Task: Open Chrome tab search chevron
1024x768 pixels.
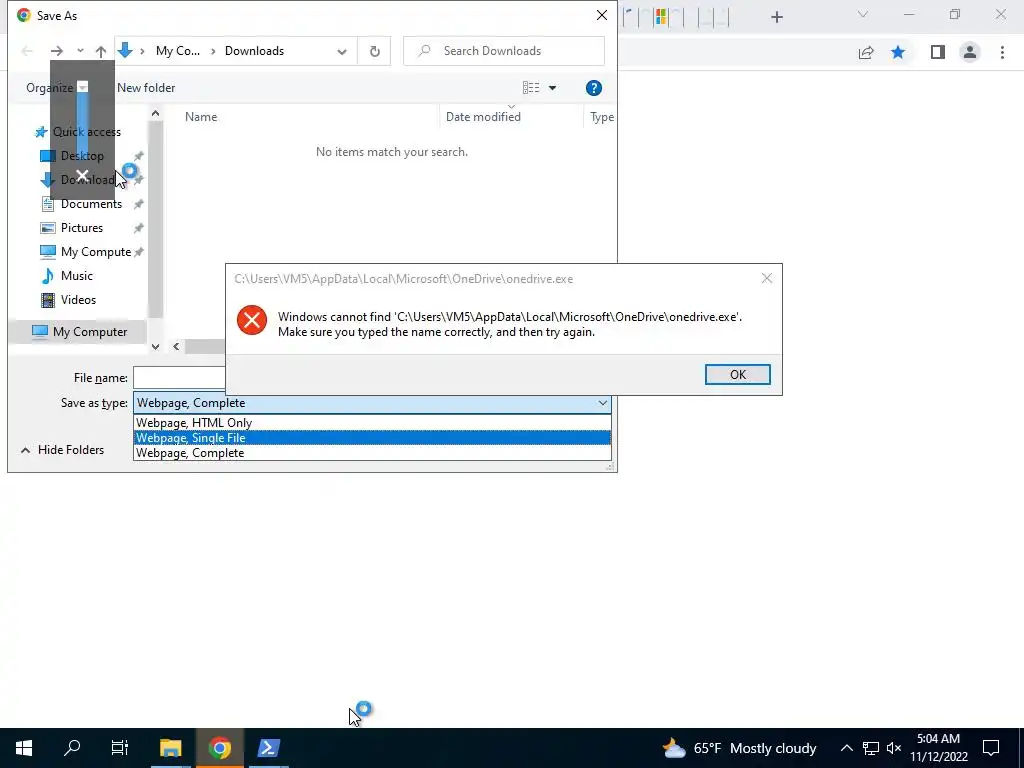Action: (863, 14)
